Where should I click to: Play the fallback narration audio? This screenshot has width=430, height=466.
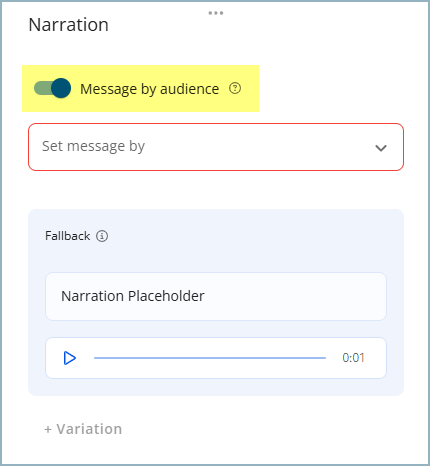(x=70, y=358)
